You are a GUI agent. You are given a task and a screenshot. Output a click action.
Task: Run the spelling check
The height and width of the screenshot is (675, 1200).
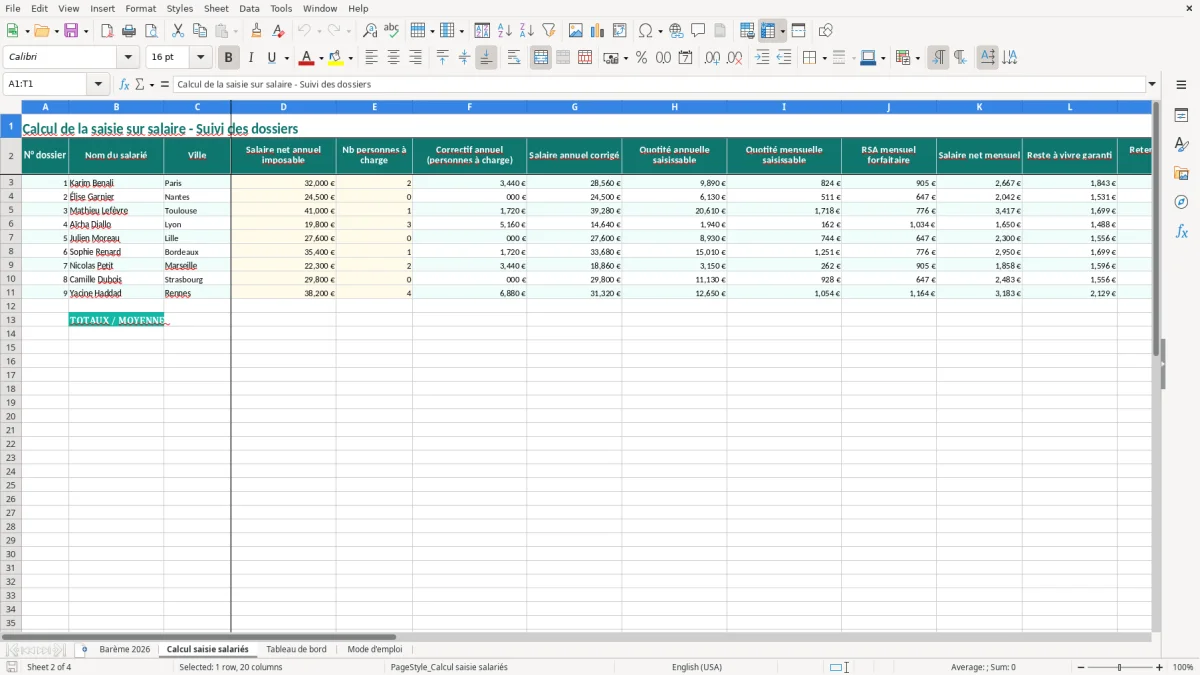click(392, 31)
